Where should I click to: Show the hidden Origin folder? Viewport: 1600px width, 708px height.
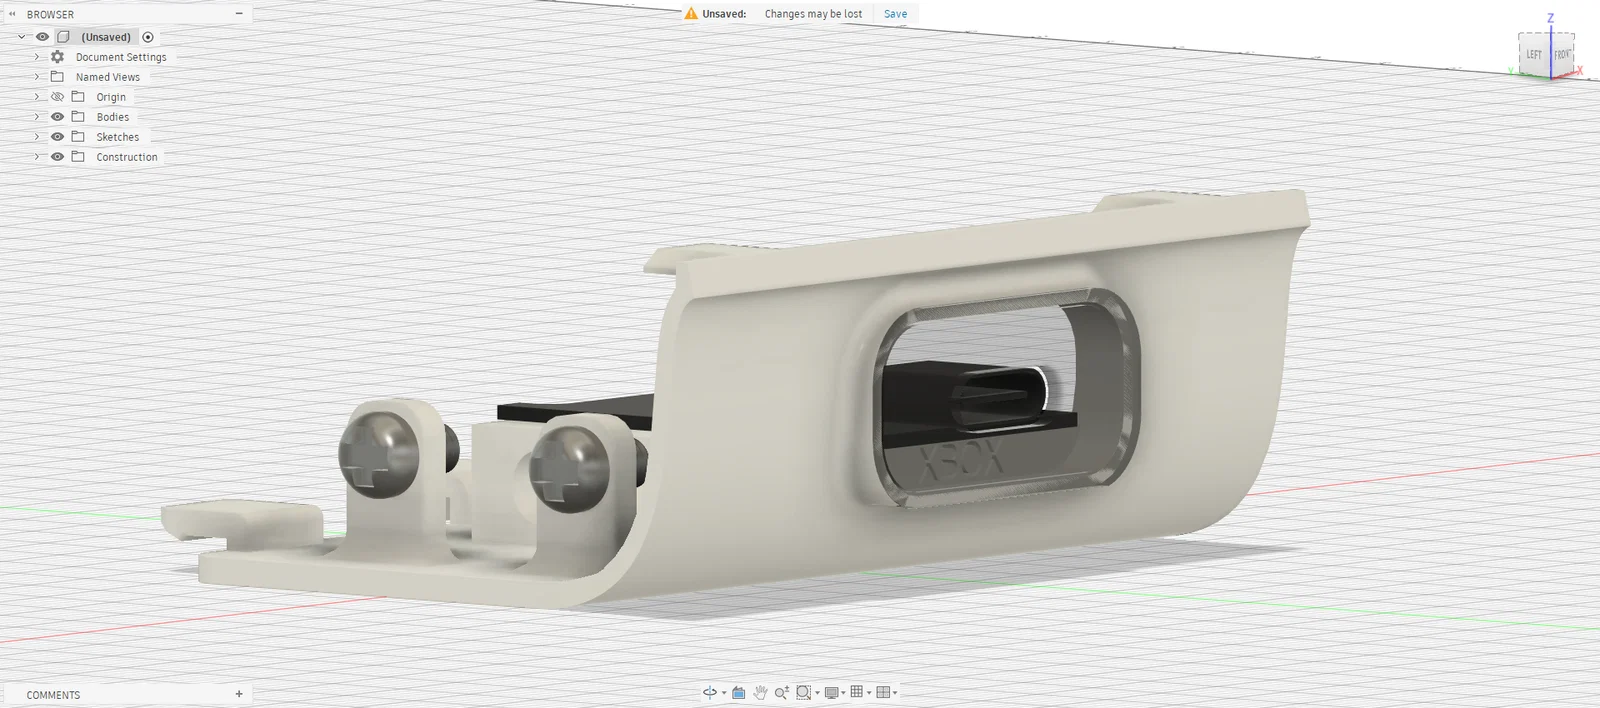click(57, 97)
